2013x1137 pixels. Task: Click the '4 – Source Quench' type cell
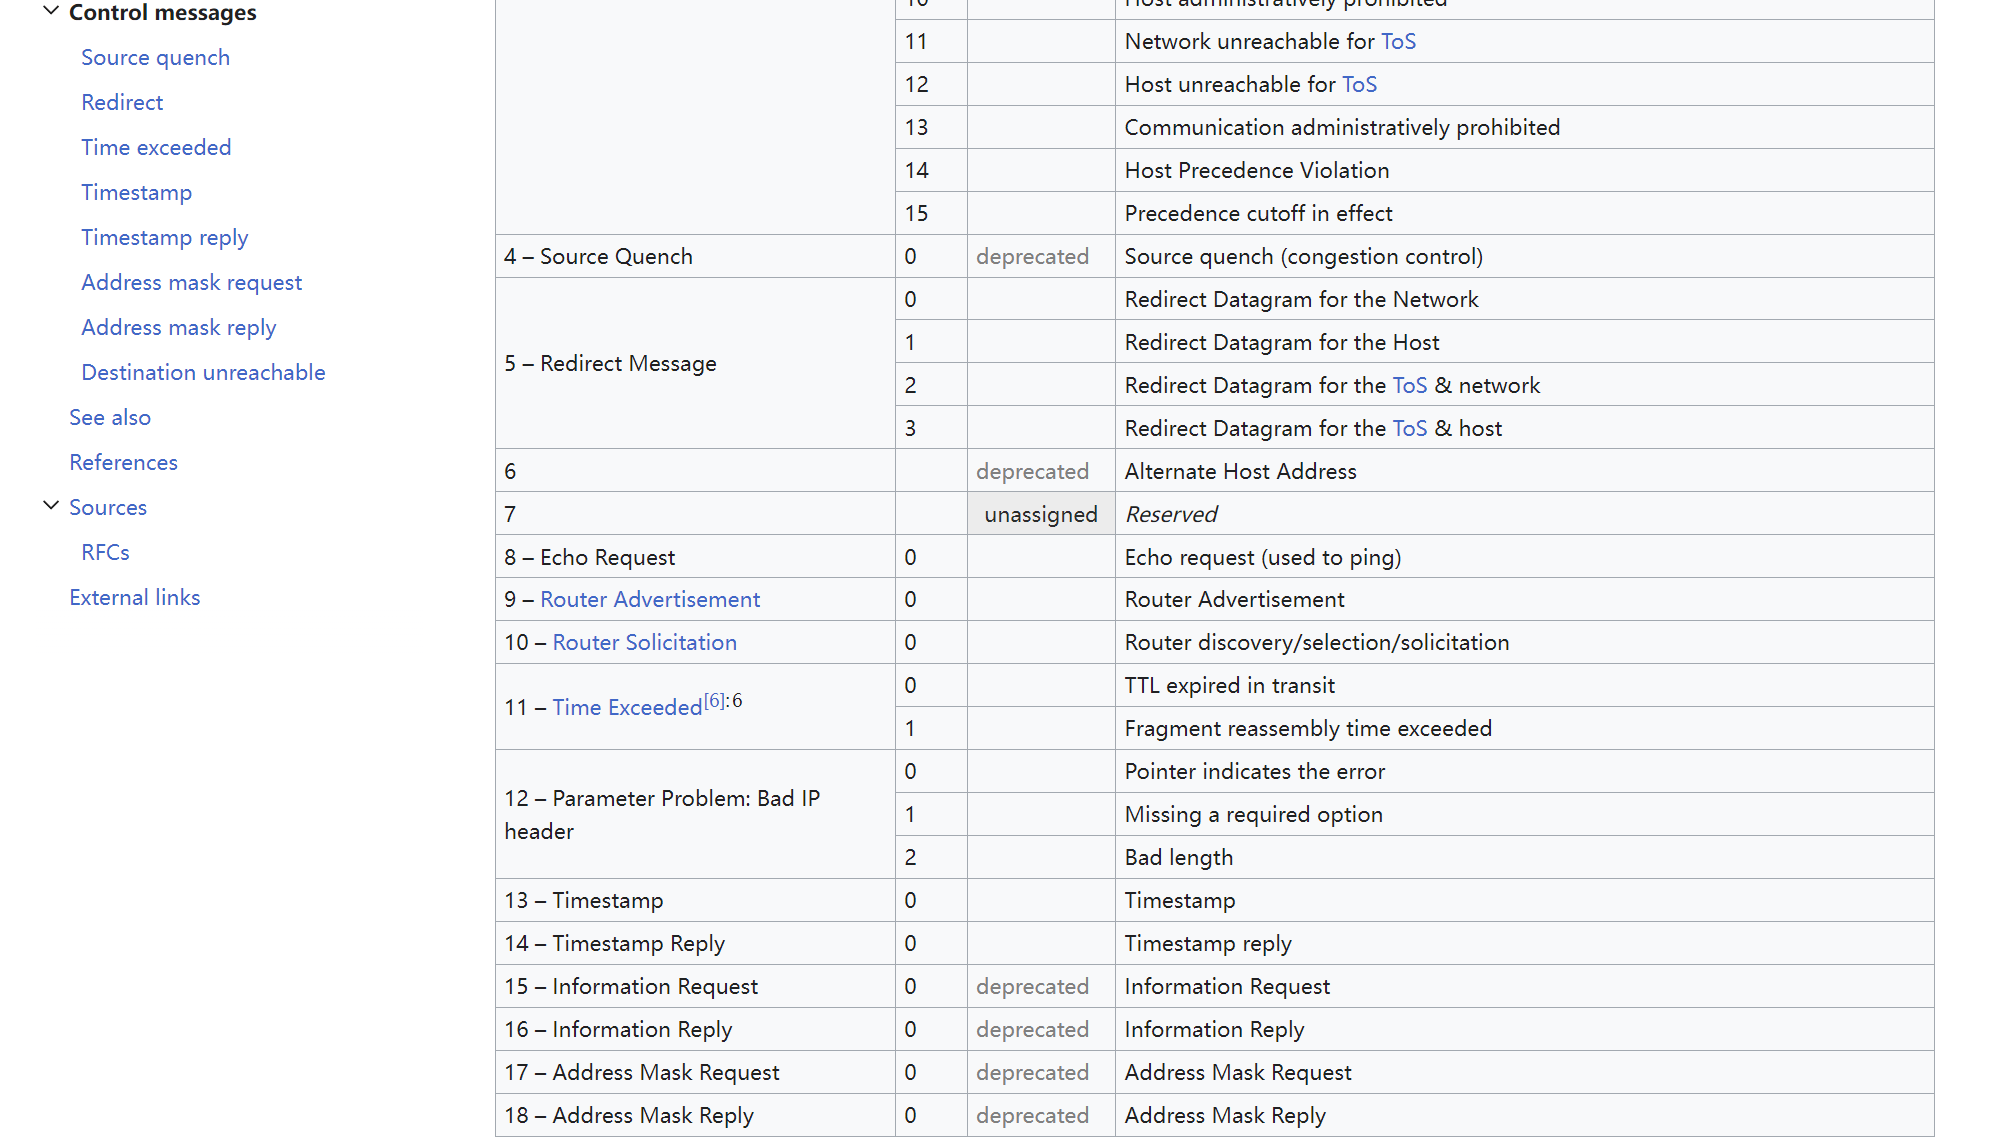point(695,256)
